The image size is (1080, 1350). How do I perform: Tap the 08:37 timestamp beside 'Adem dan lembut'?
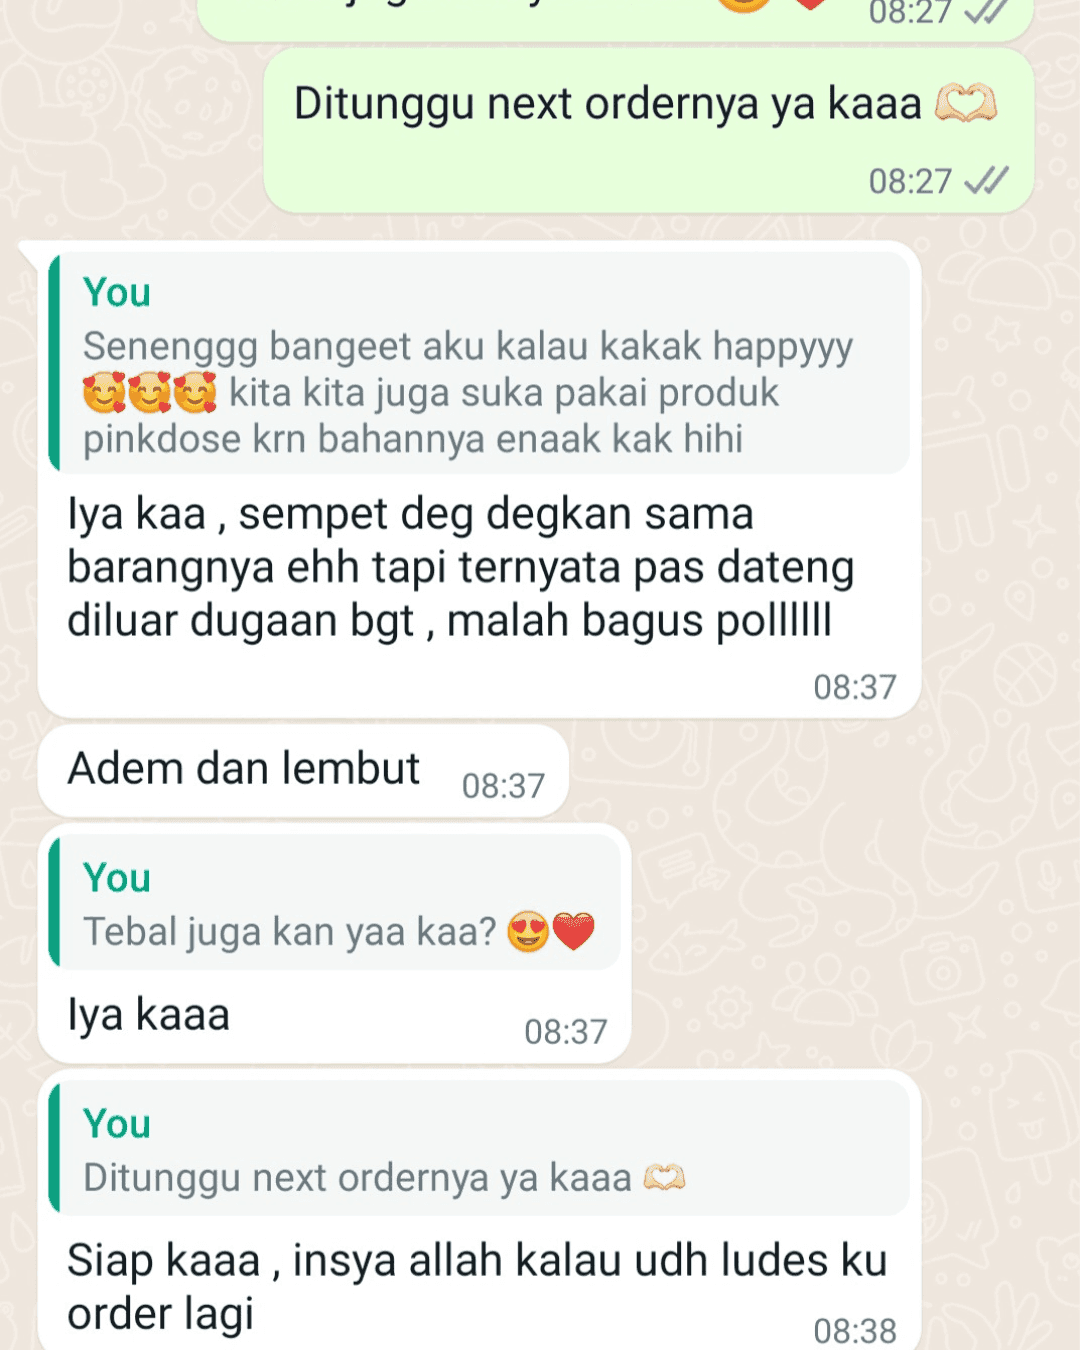pyautogui.click(x=503, y=786)
